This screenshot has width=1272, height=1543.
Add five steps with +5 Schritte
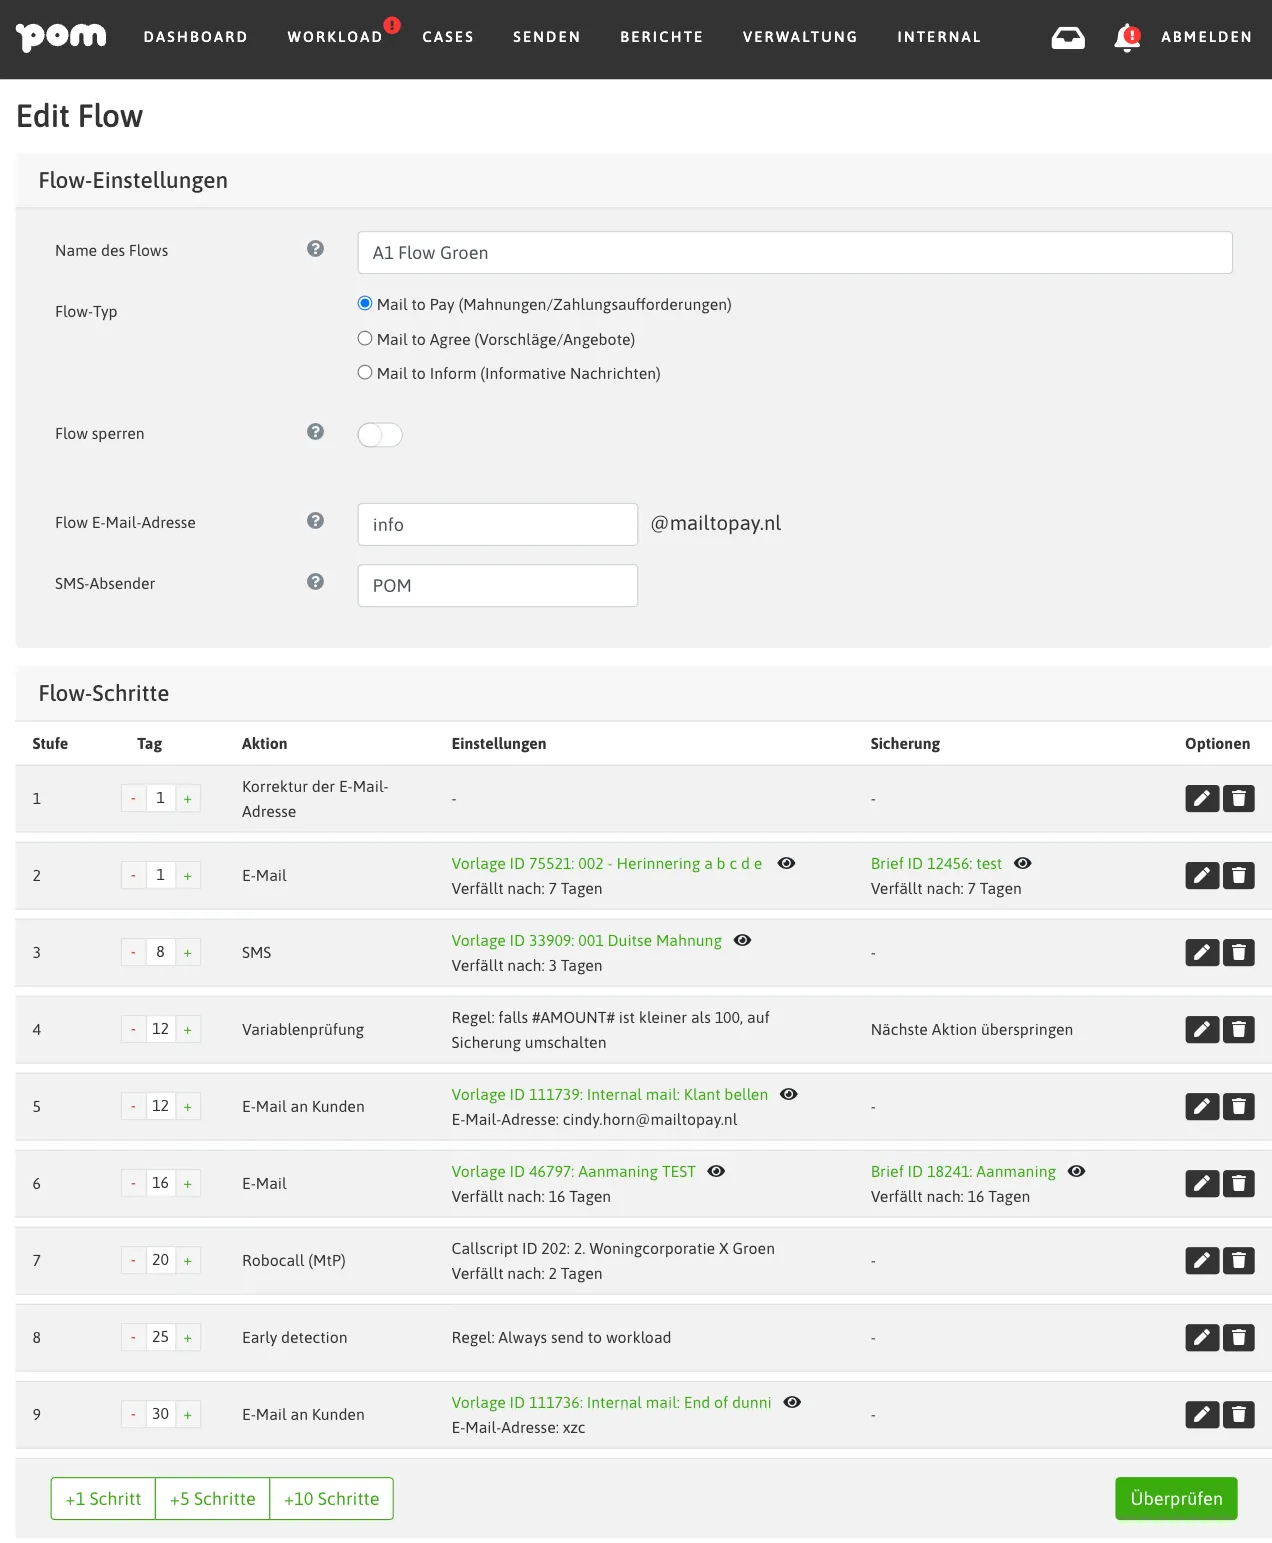point(212,1498)
